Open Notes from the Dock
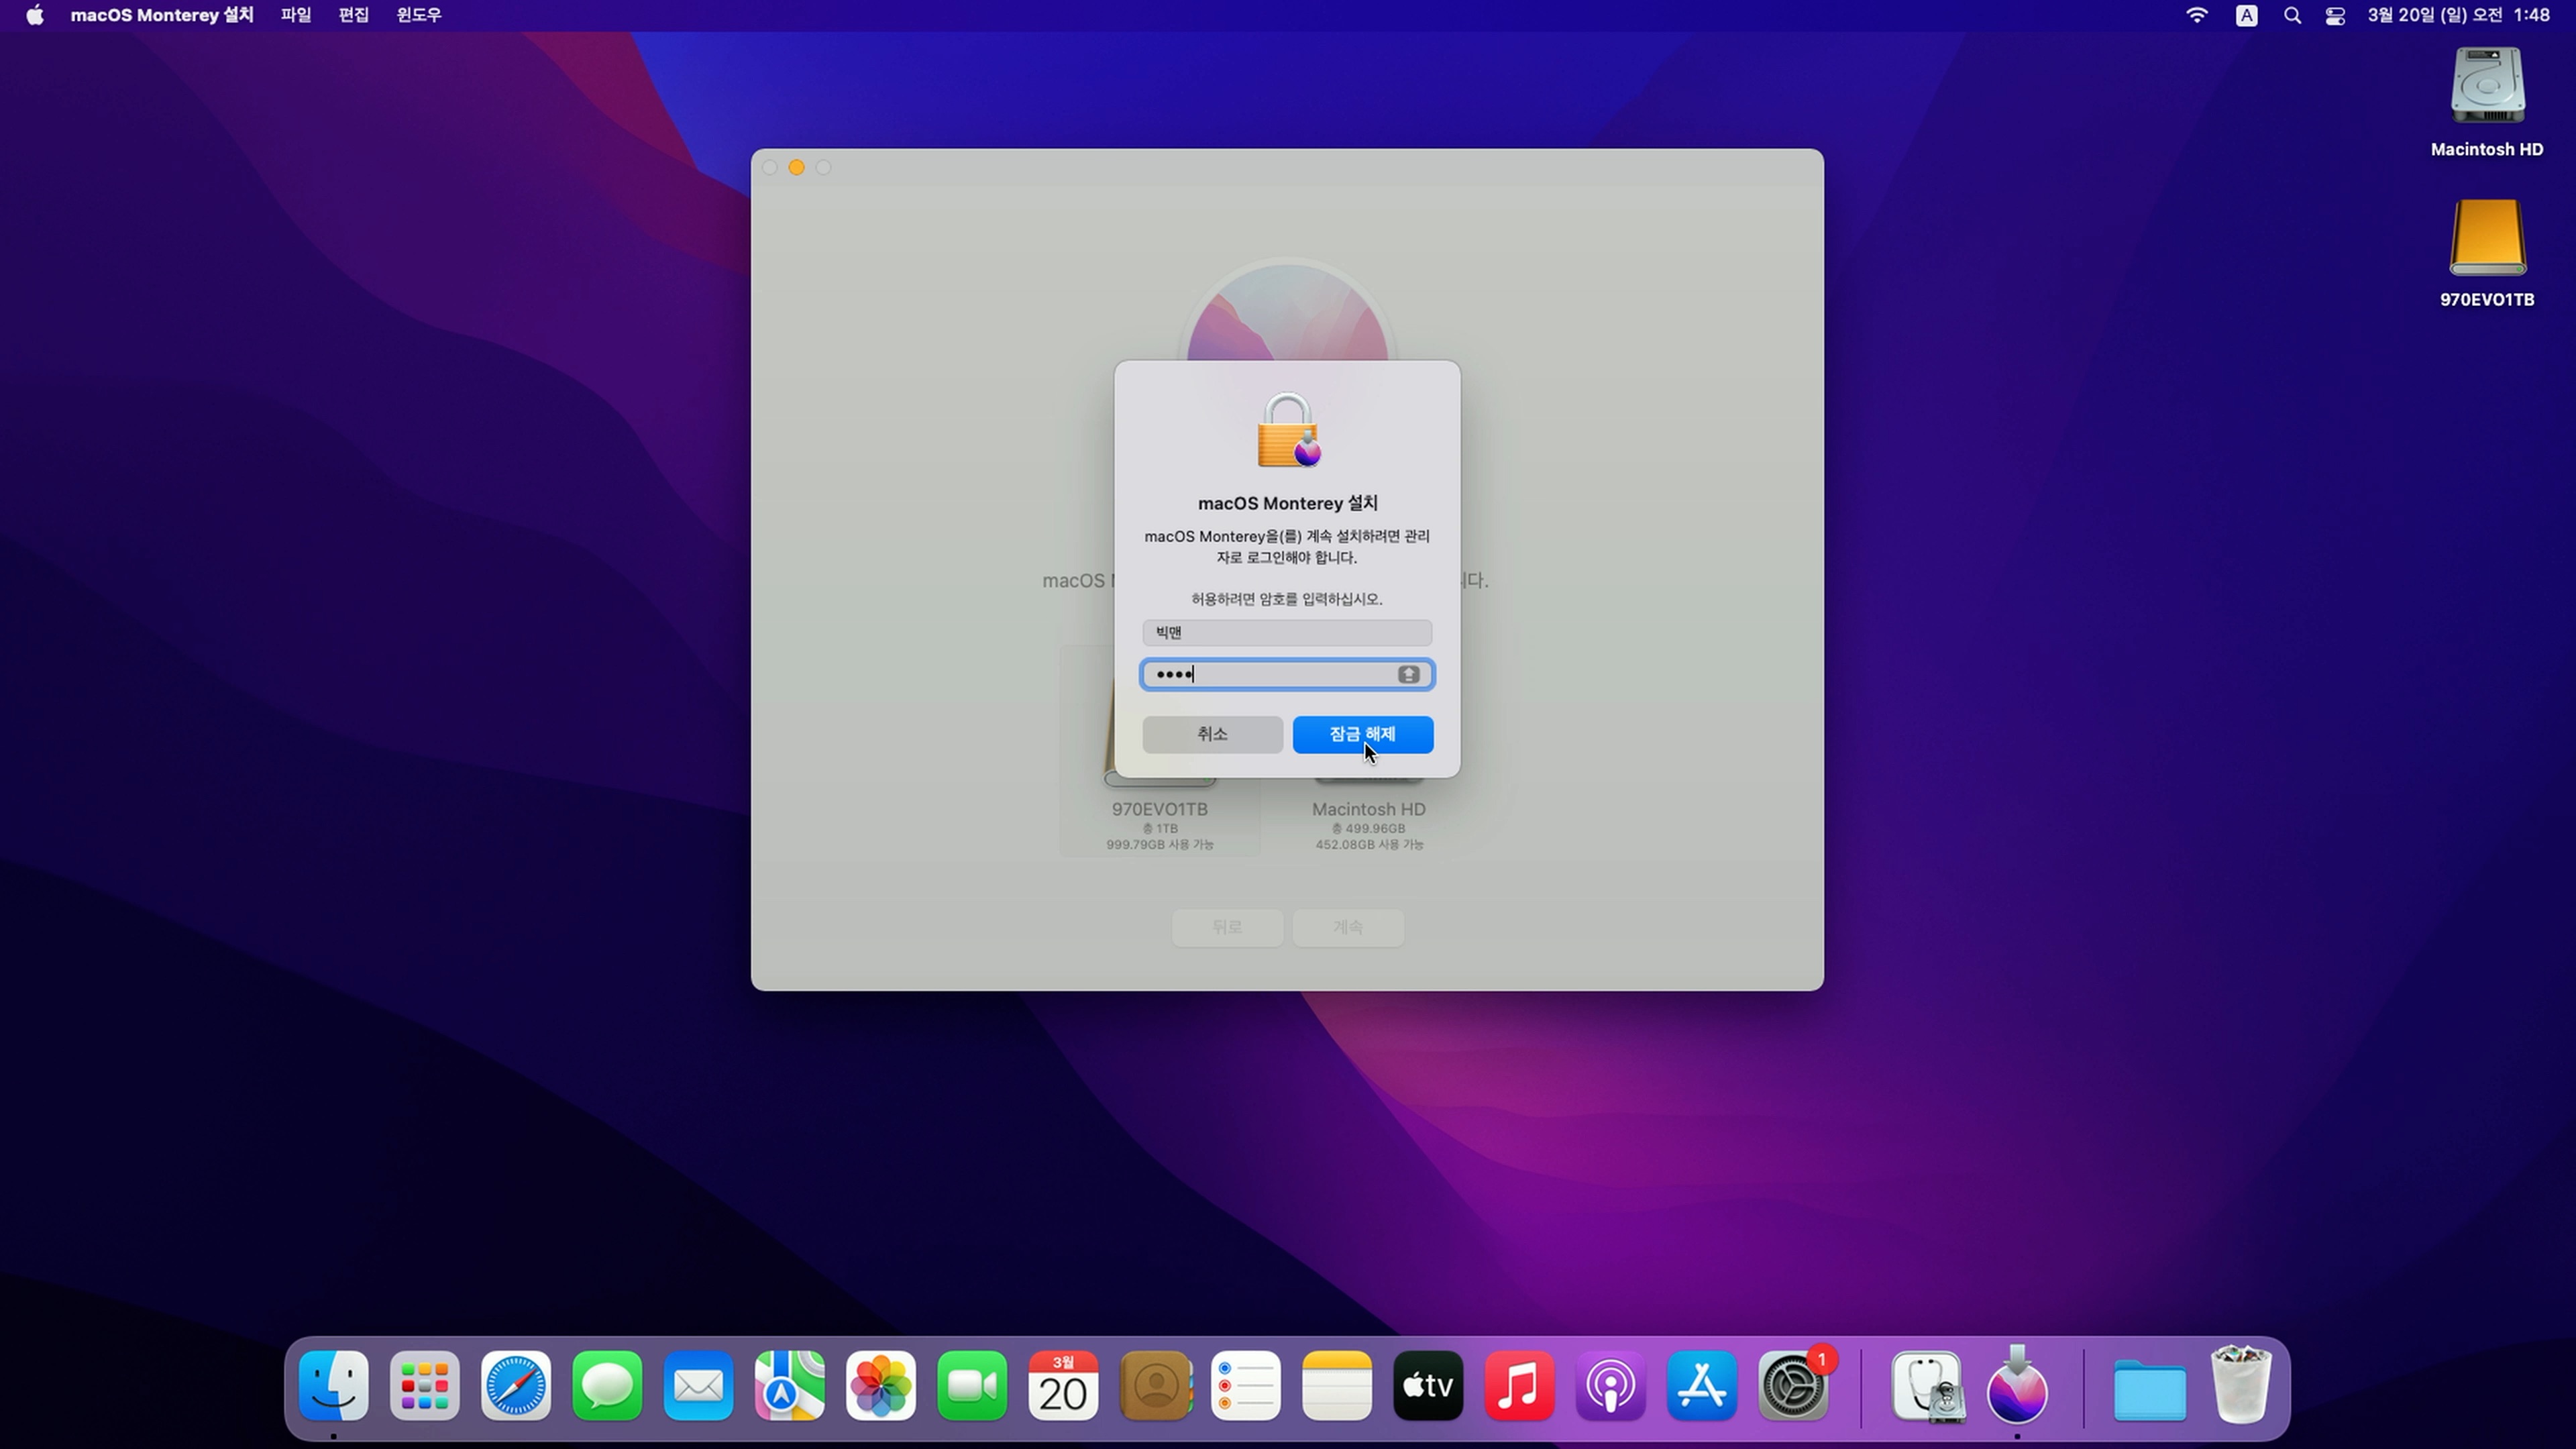 tap(1337, 1386)
